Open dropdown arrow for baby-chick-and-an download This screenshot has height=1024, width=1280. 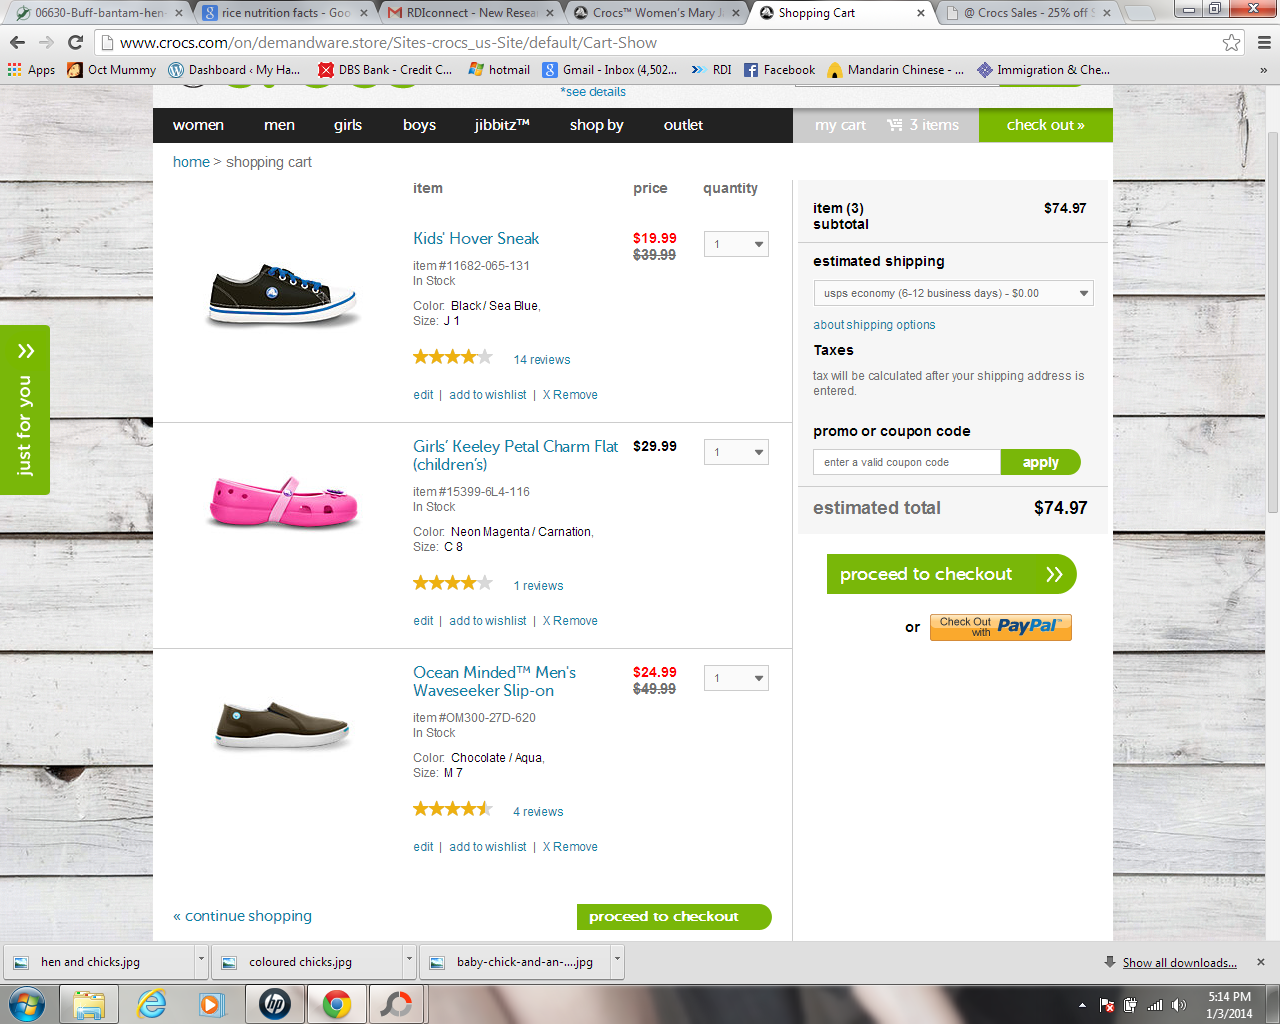click(617, 959)
